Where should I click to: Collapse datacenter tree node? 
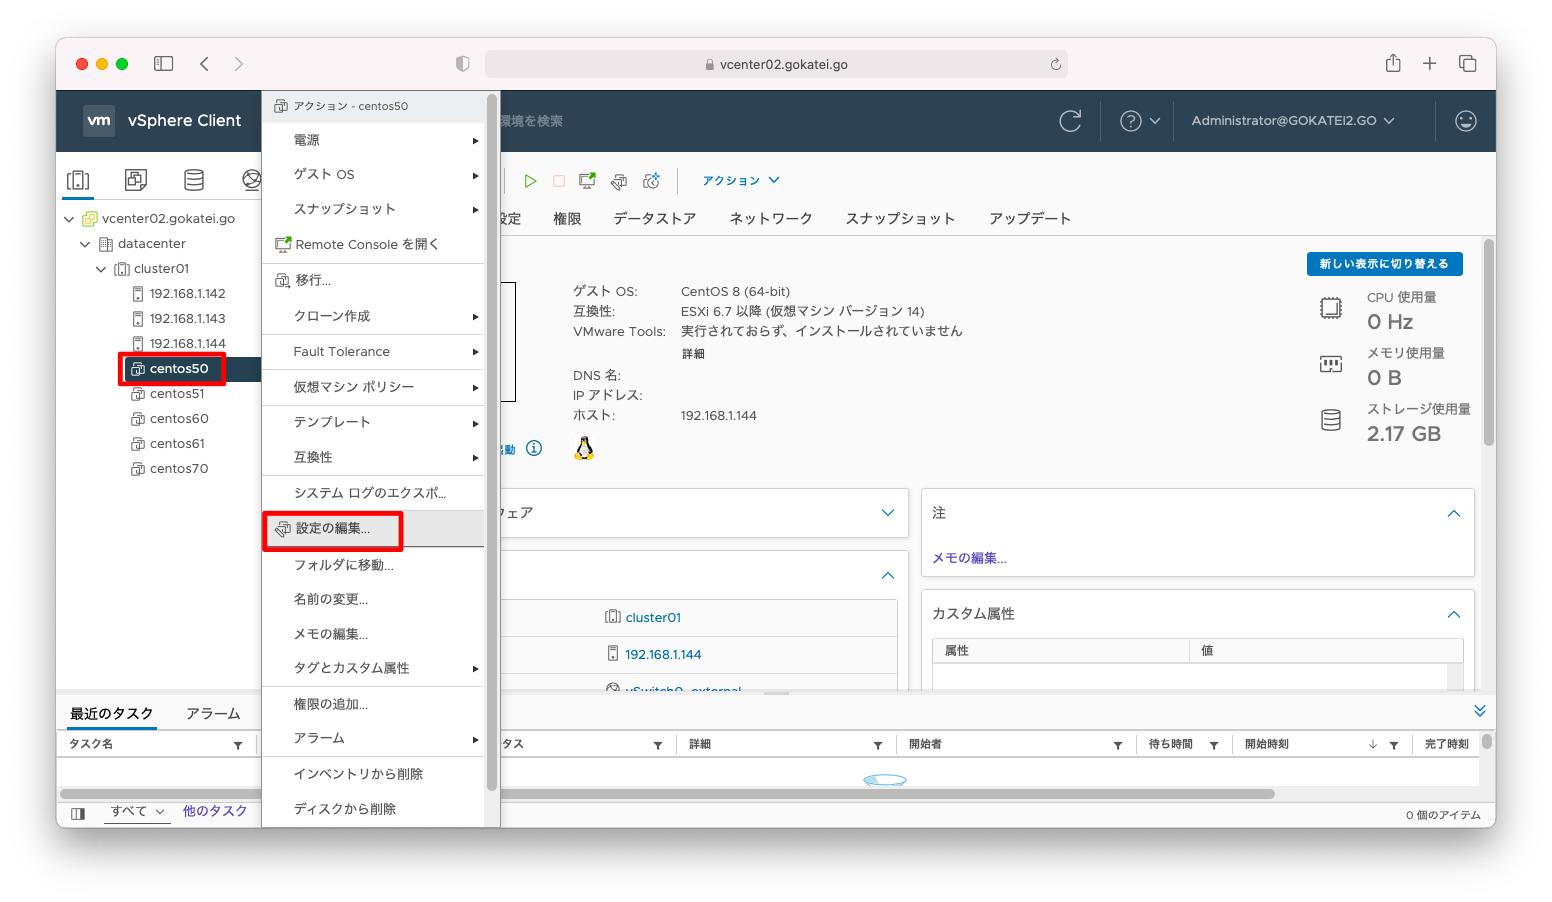coord(85,244)
